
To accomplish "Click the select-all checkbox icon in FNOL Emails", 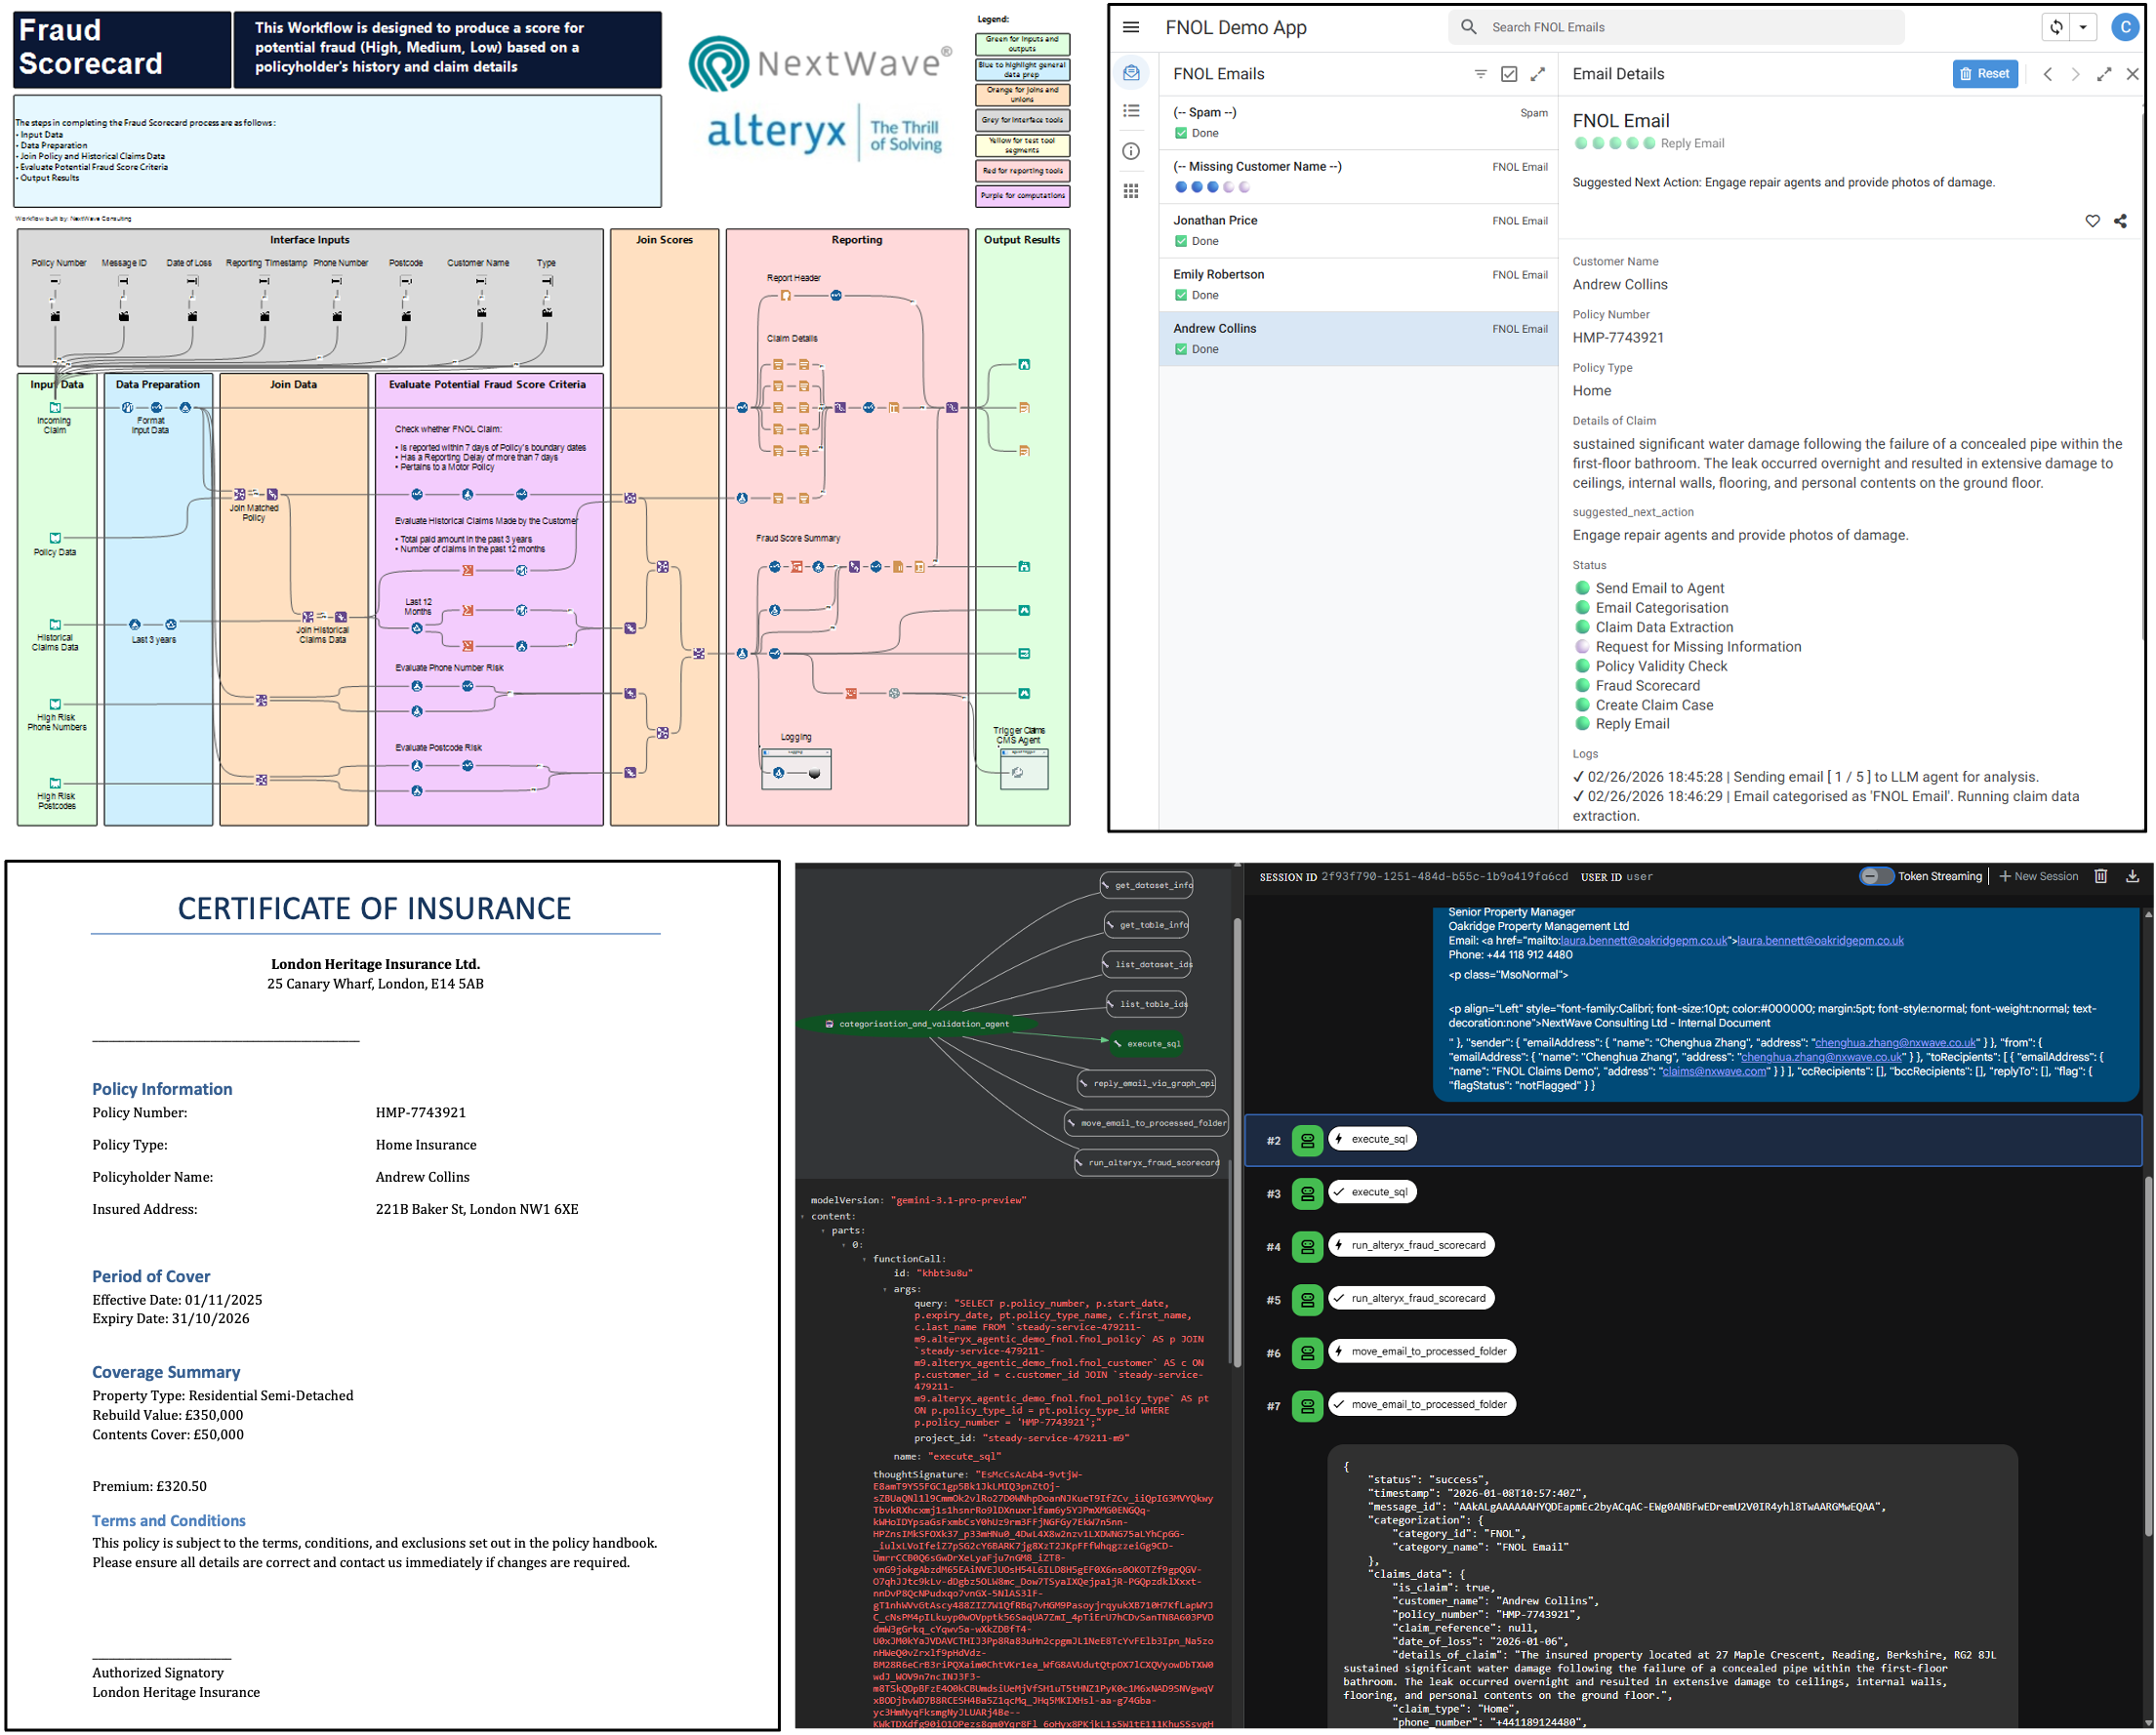I will click(x=1509, y=74).
